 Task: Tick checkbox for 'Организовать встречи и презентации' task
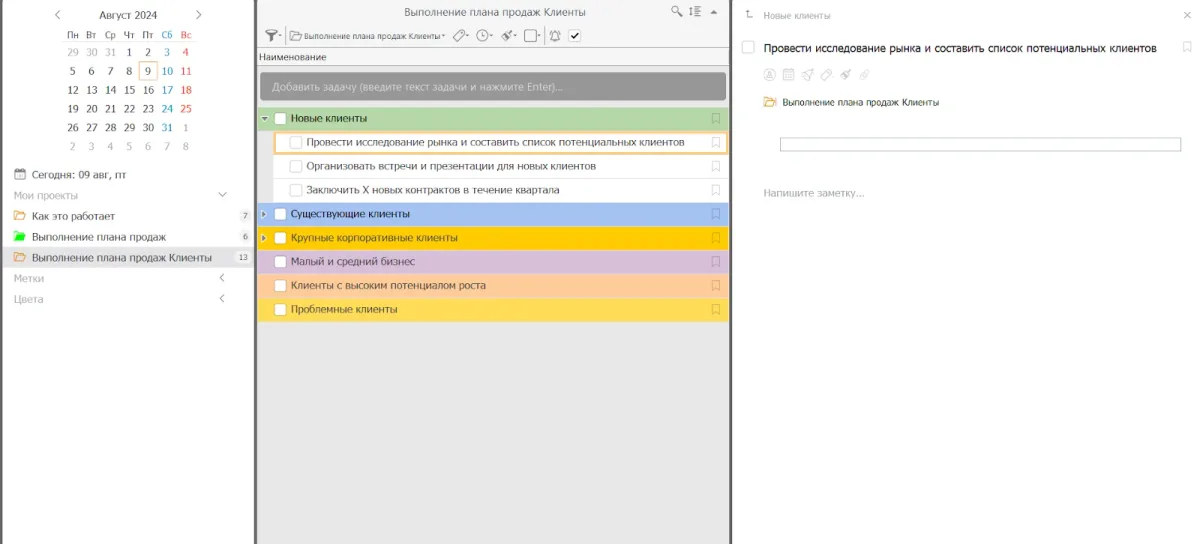pyautogui.click(x=296, y=166)
